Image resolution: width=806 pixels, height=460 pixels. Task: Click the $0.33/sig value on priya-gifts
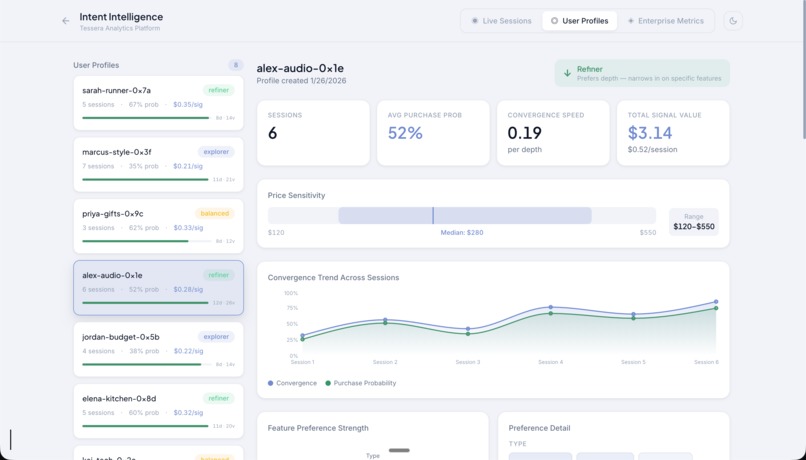(x=188, y=228)
